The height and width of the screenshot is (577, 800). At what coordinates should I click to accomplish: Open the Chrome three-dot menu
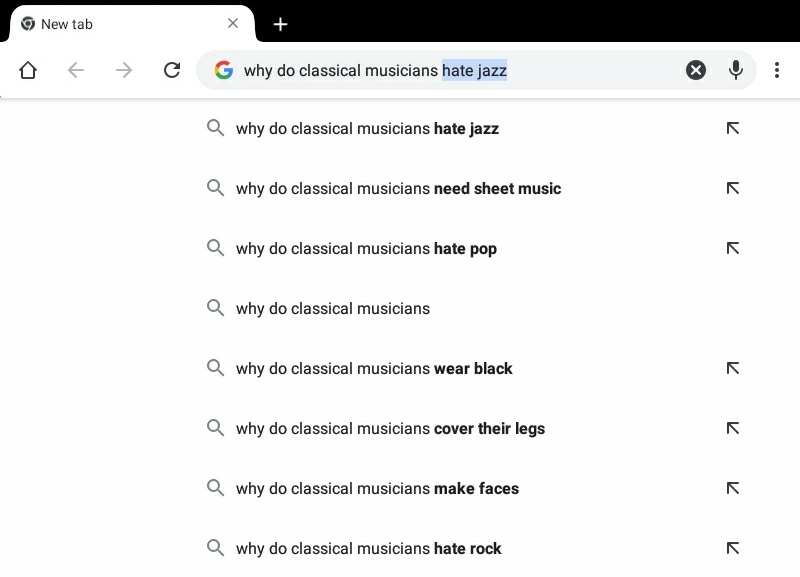click(x=777, y=70)
